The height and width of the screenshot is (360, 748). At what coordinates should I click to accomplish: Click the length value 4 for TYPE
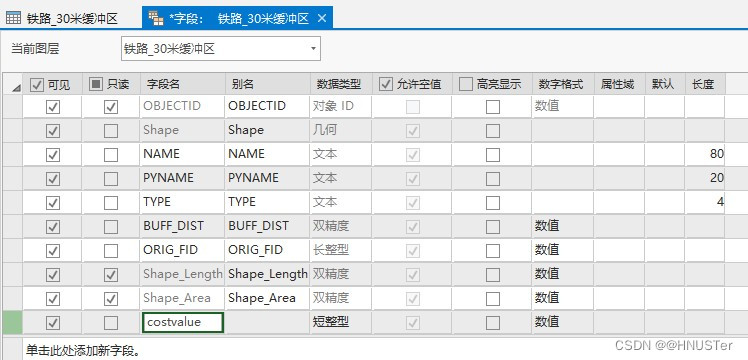tap(720, 202)
